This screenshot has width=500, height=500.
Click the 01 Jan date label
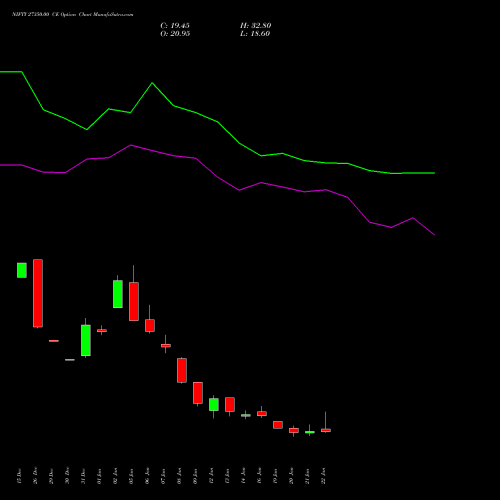tap(99, 476)
